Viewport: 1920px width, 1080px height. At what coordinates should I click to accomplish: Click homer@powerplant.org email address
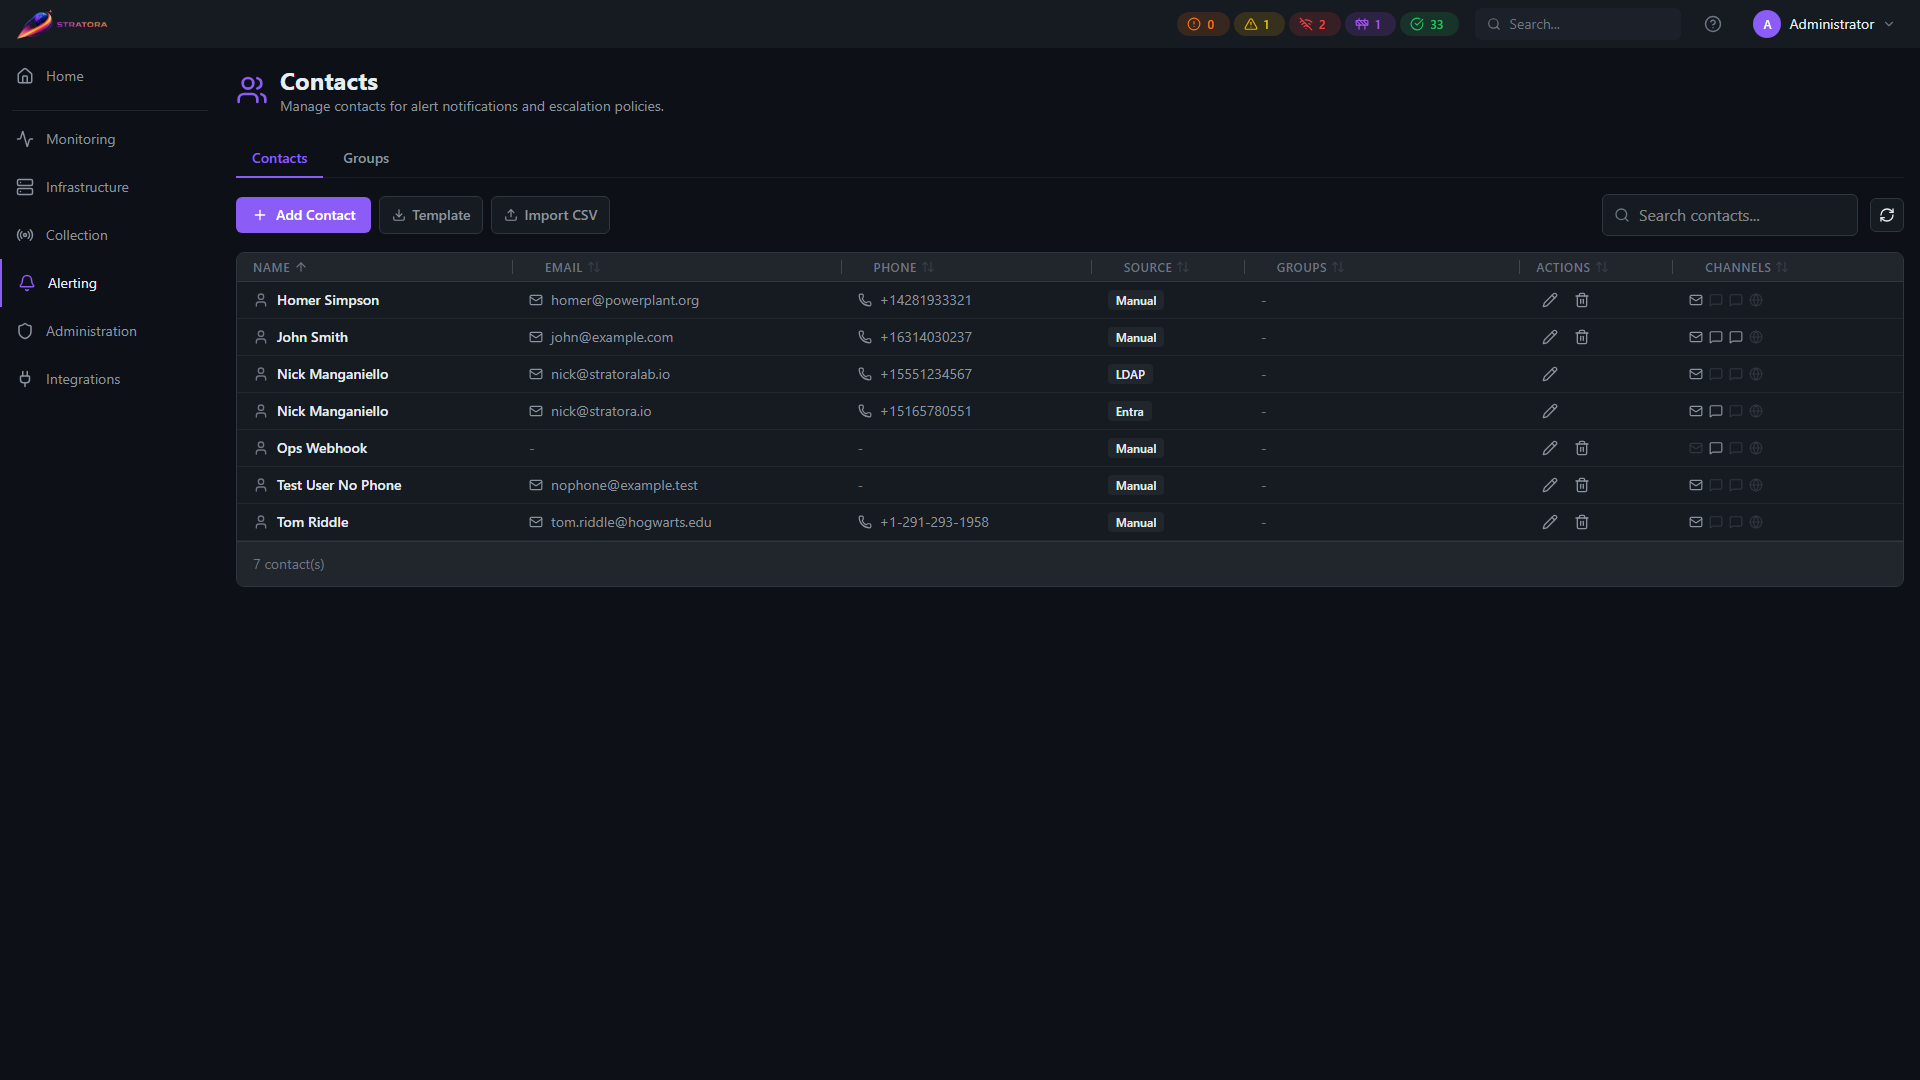[x=625, y=300]
